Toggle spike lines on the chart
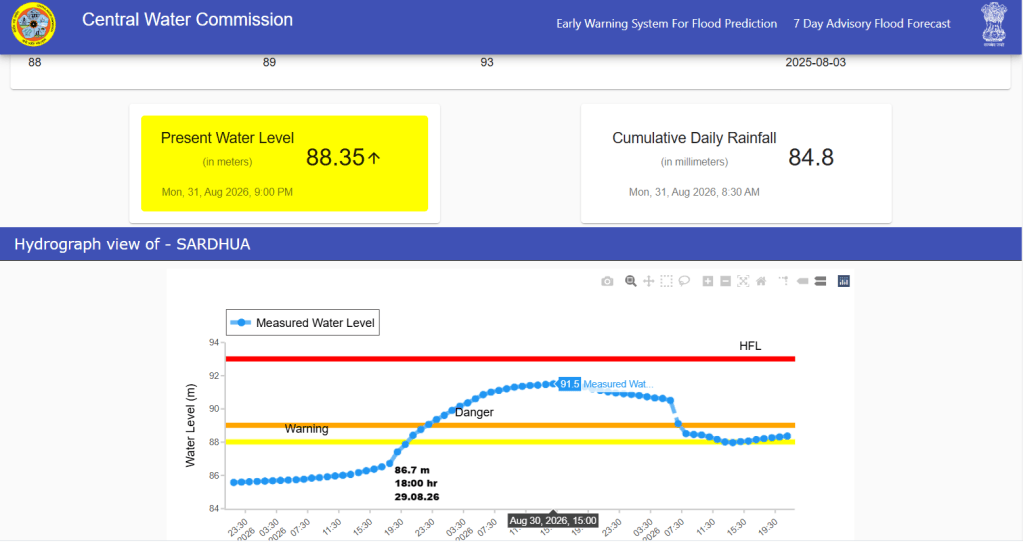The width and height of the screenshot is (1023, 545). coord(784,281)
